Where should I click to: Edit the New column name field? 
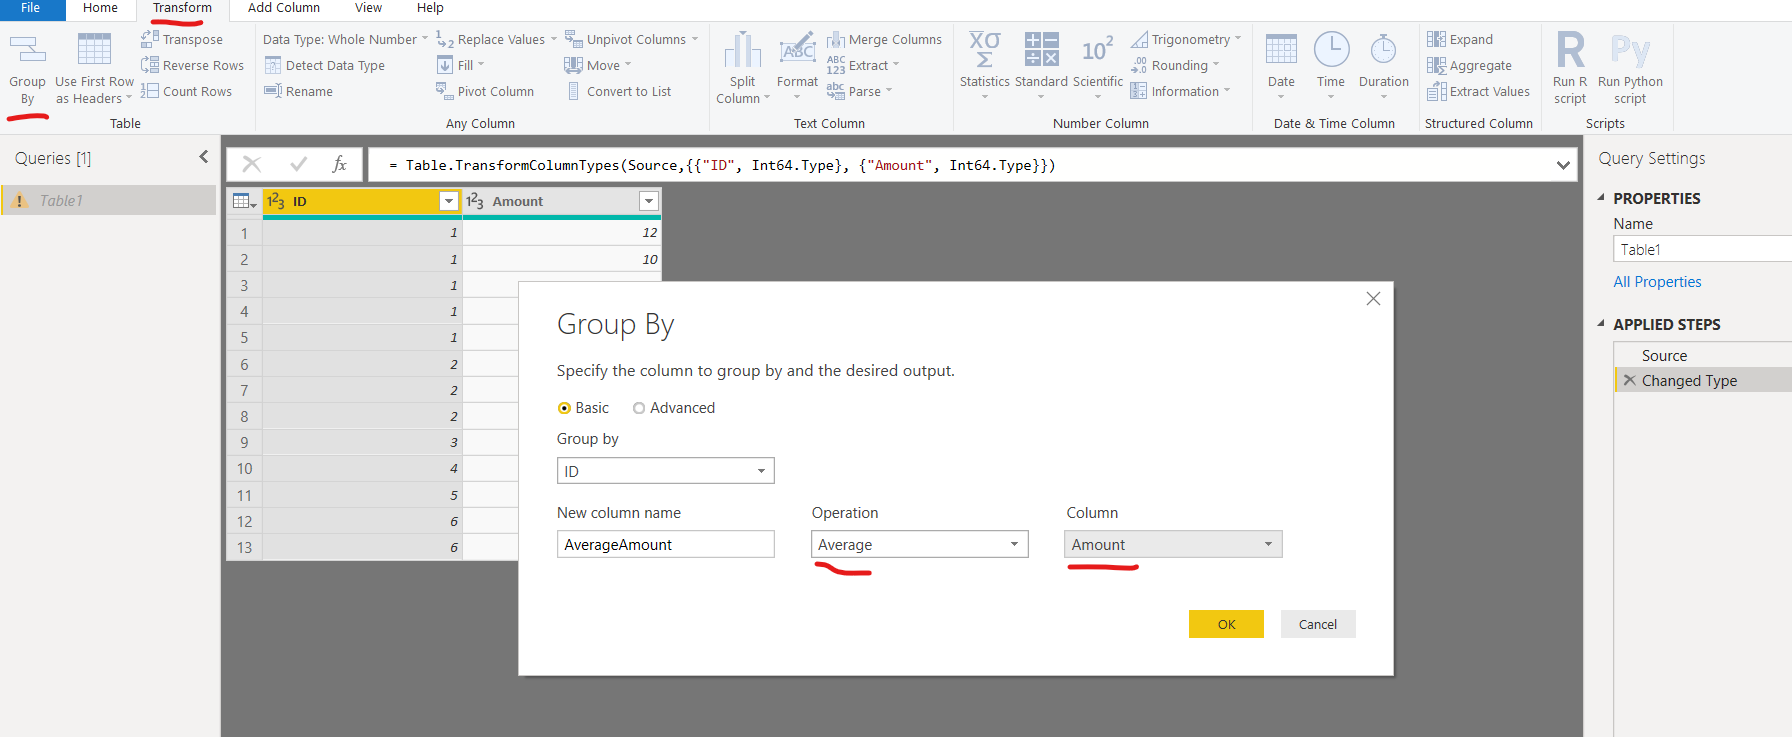pyautogui.click(x=665, y=544)
